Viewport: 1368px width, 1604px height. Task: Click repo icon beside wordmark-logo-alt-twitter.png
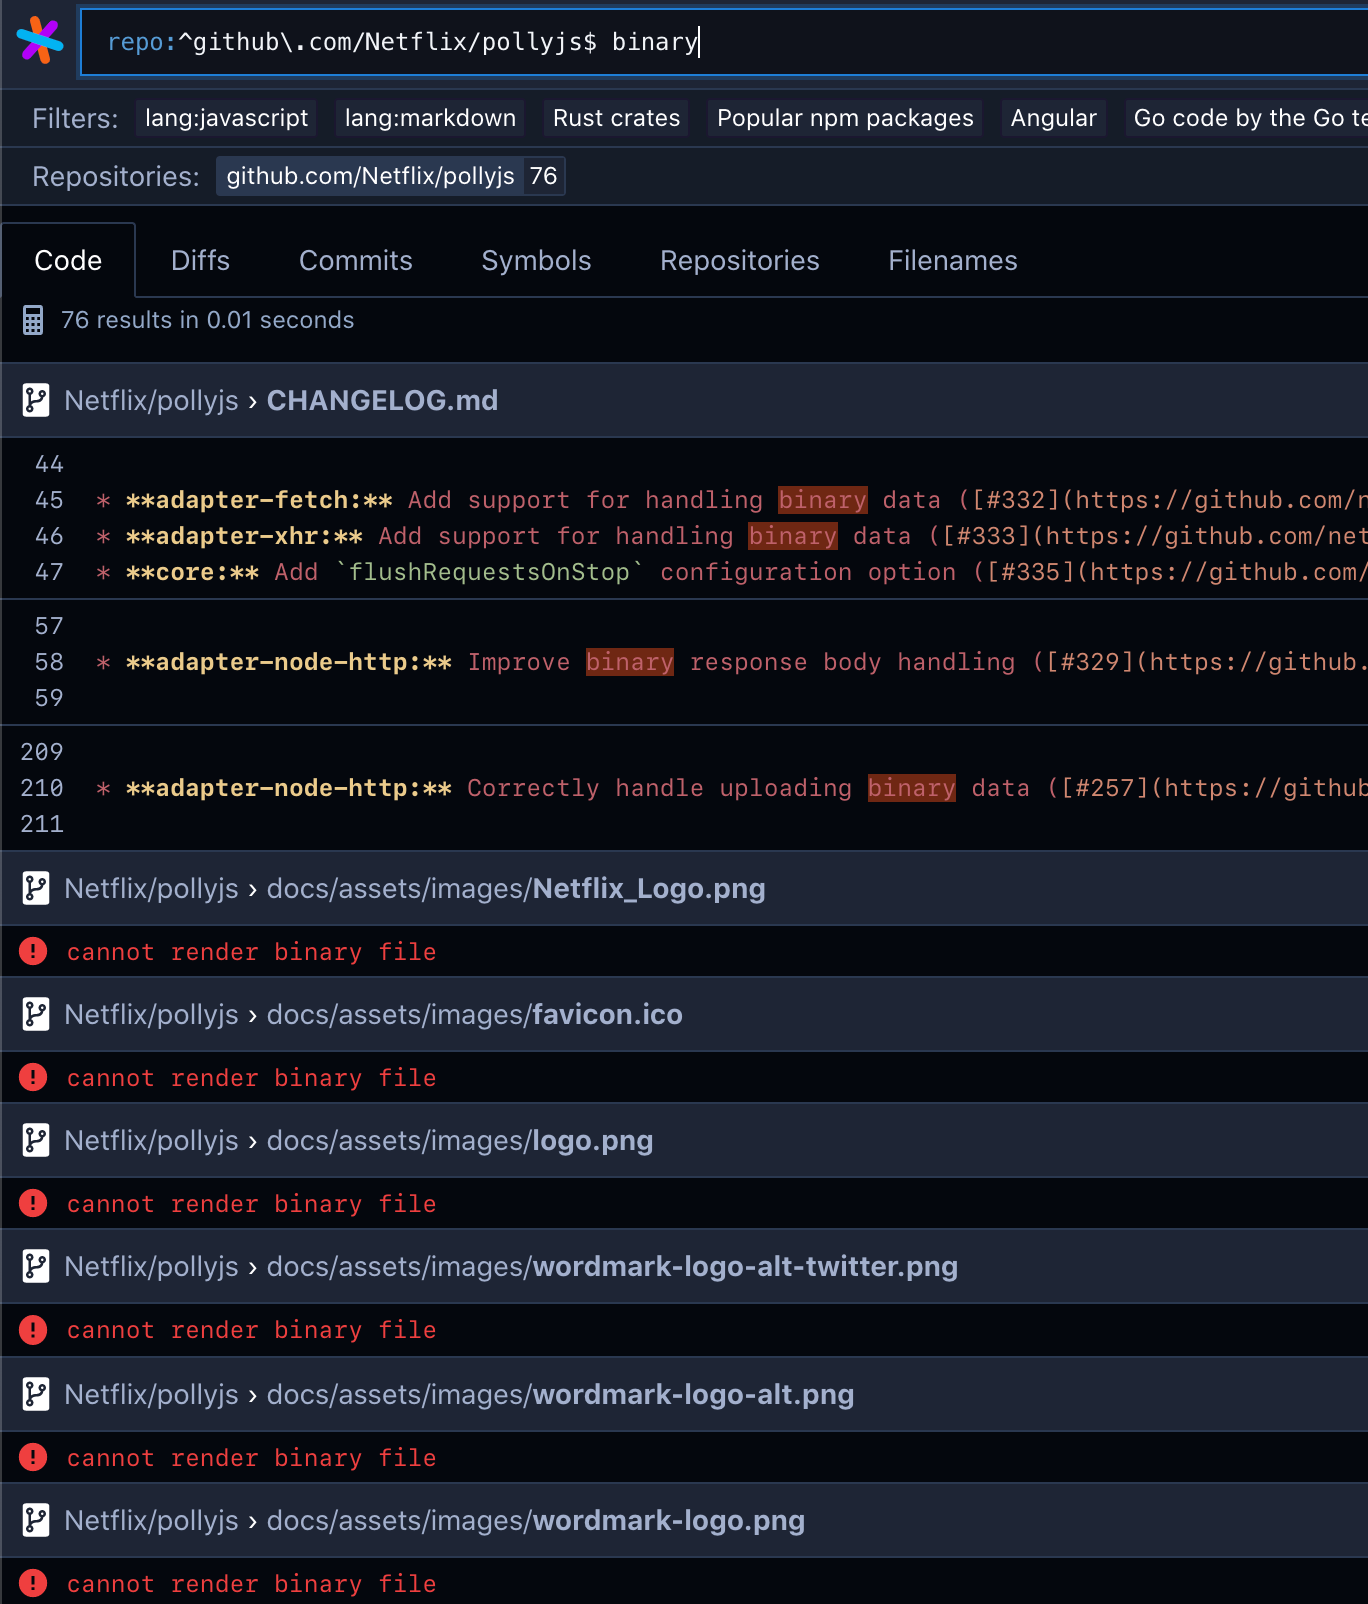click(x=36, y=1266)
